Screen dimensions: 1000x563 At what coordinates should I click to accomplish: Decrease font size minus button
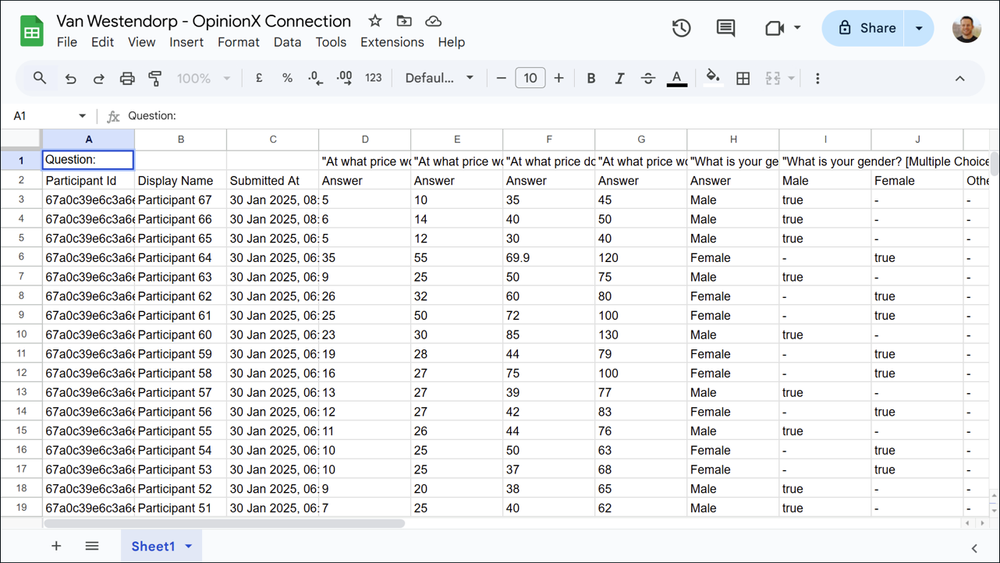[x=501, y=78]
